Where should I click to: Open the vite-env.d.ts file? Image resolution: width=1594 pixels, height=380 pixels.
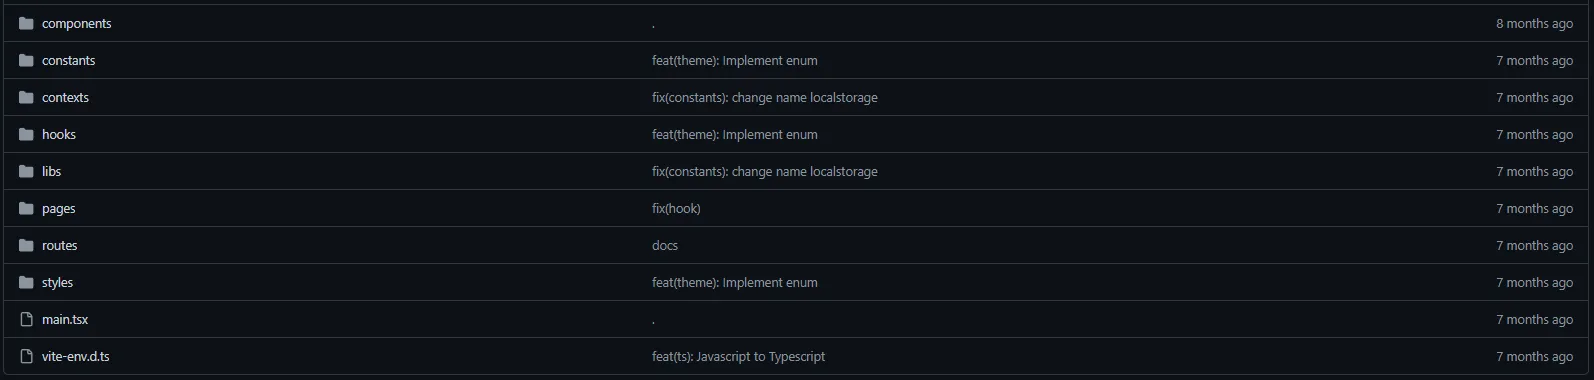76,356
